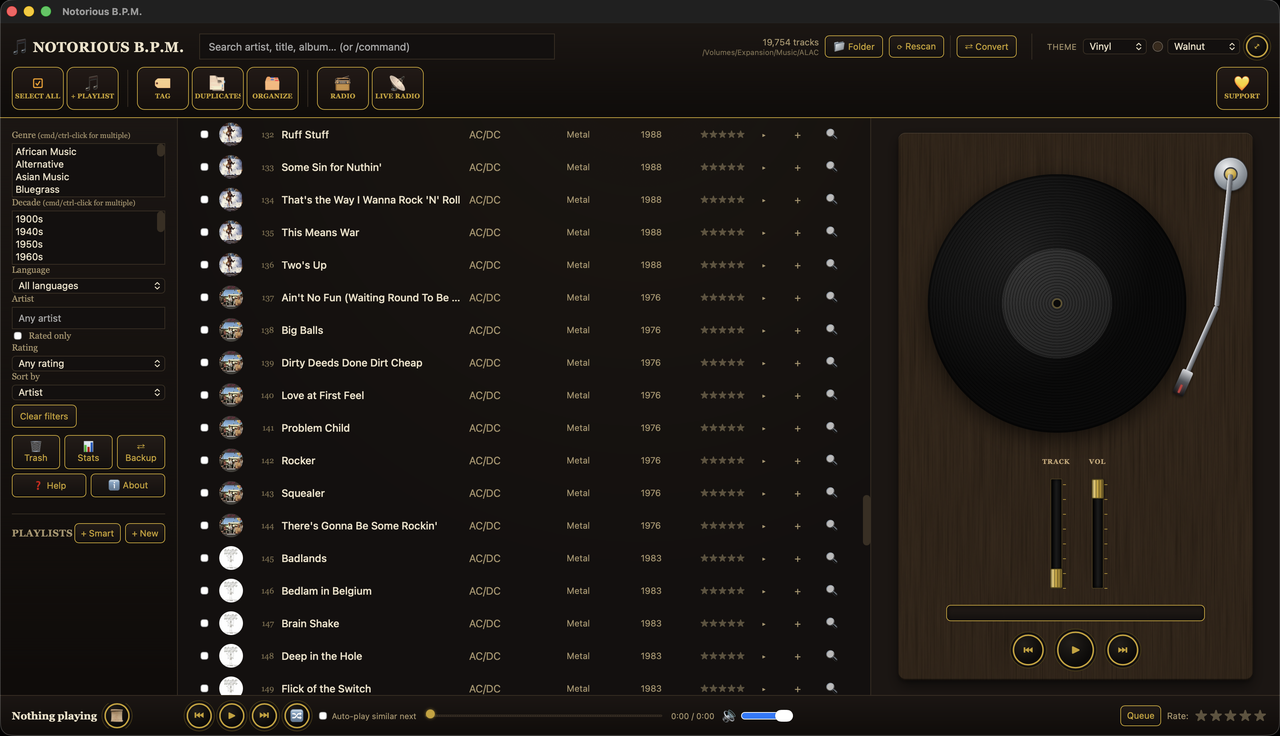This screenshot has width=1280, height=736.
Task: Create a Smart playlist
Action: click(98, 534)
